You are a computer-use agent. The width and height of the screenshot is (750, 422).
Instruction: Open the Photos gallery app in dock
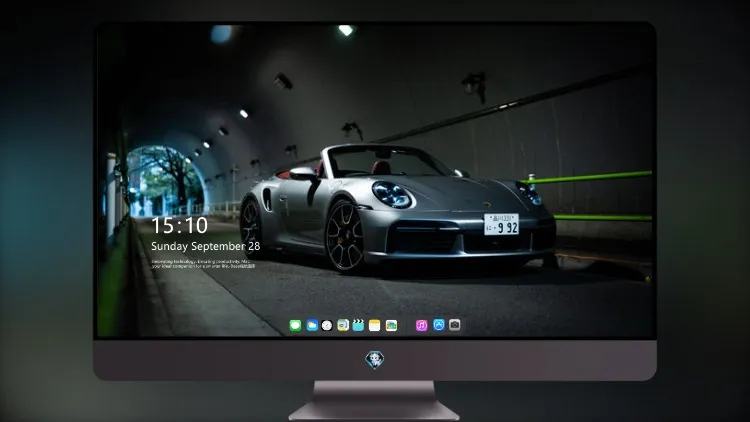point(391,326)
